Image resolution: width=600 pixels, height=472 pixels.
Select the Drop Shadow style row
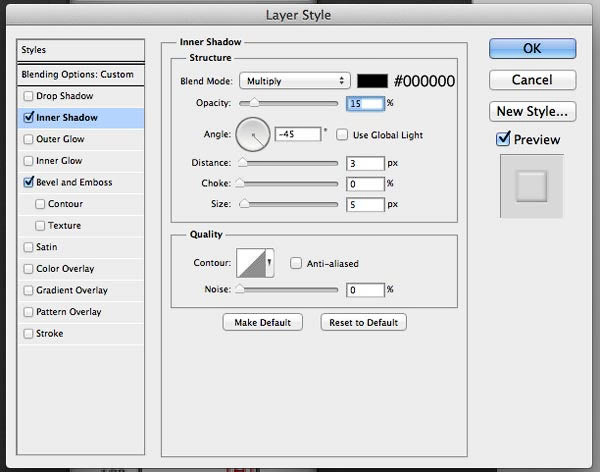(80, 96)
